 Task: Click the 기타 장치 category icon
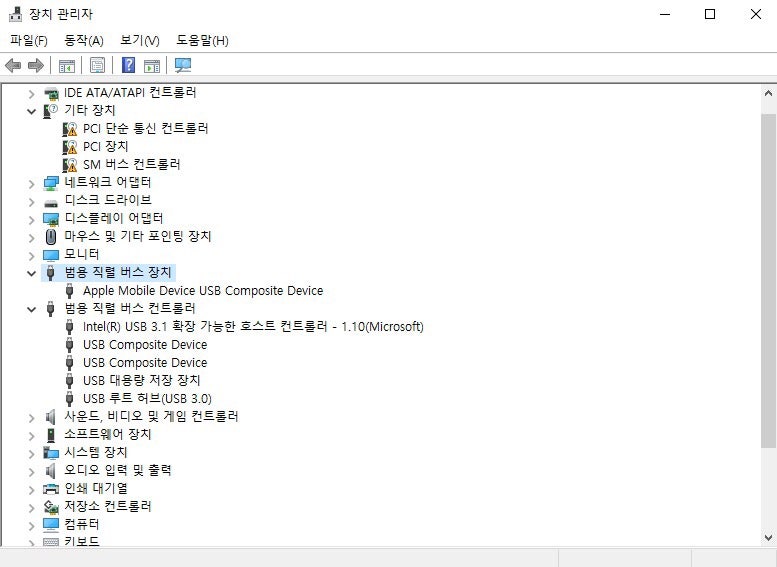click(51, 111)
